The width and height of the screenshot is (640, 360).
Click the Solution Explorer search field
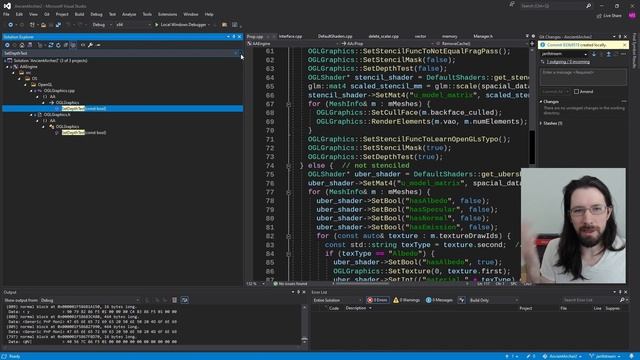(x=118, y=53)
